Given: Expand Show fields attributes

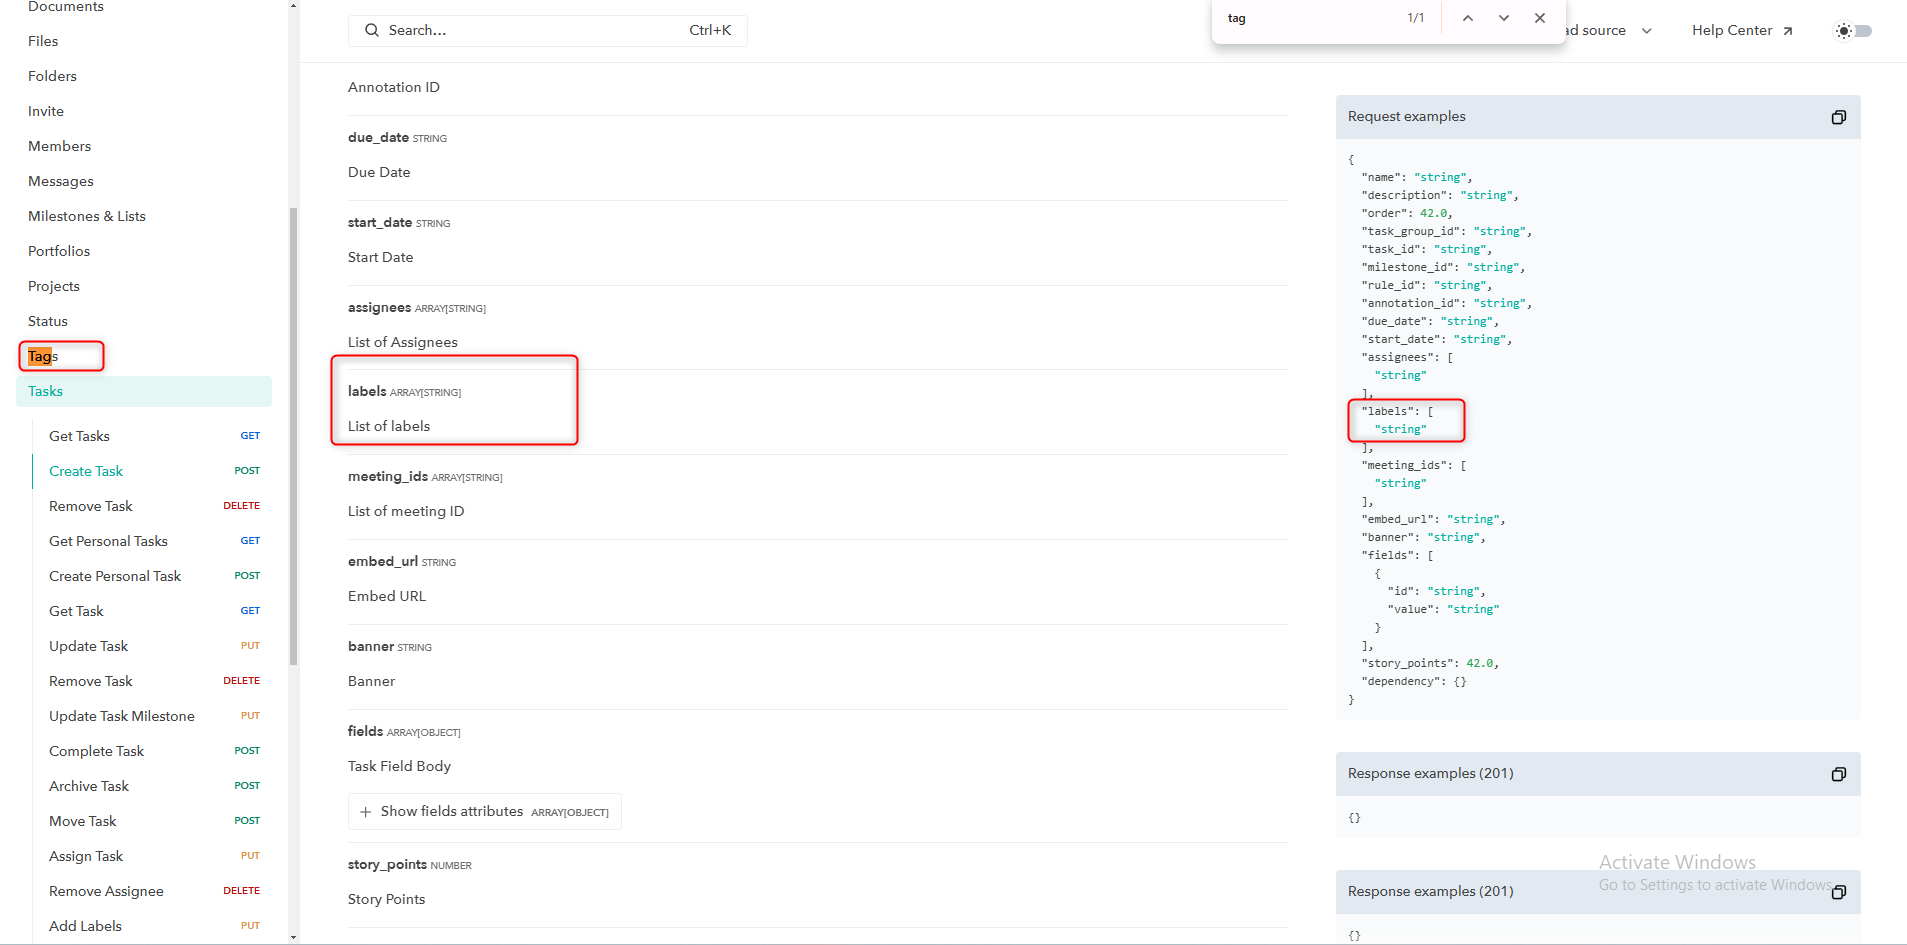Looking at the screenshot, I should (485, 812).
